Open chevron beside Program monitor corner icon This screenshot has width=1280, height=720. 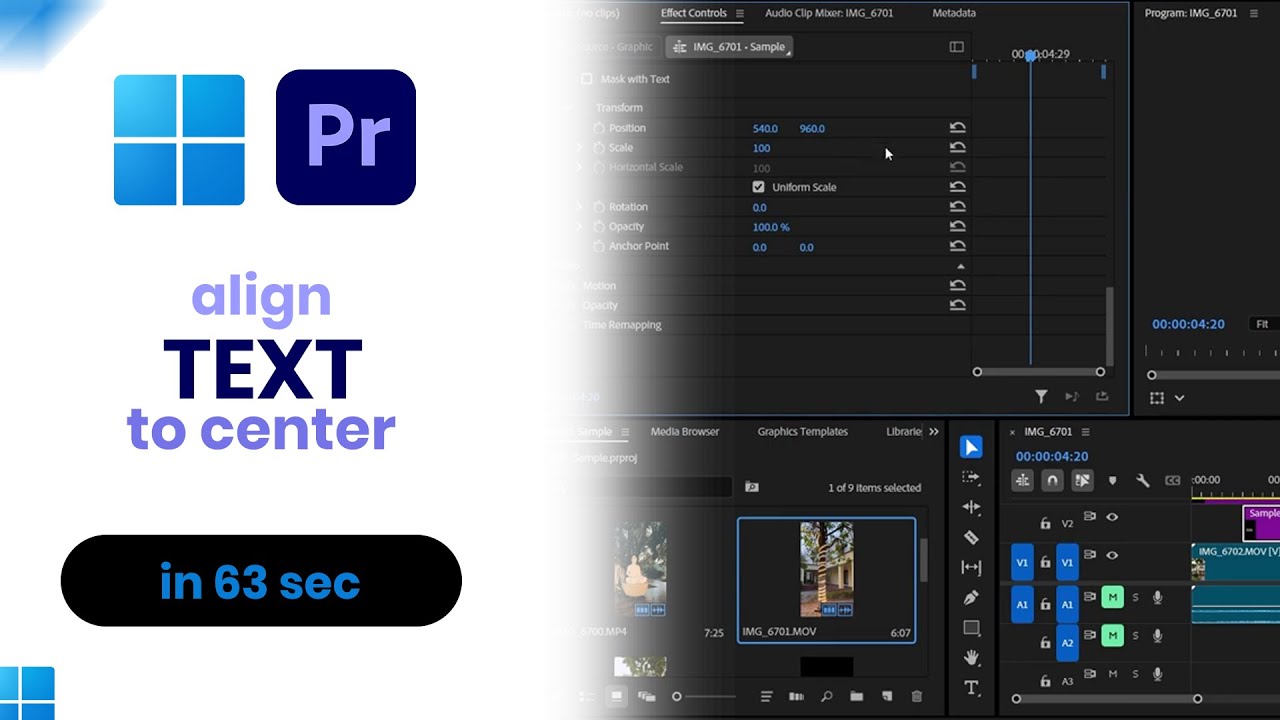[x=1179, y=398]
